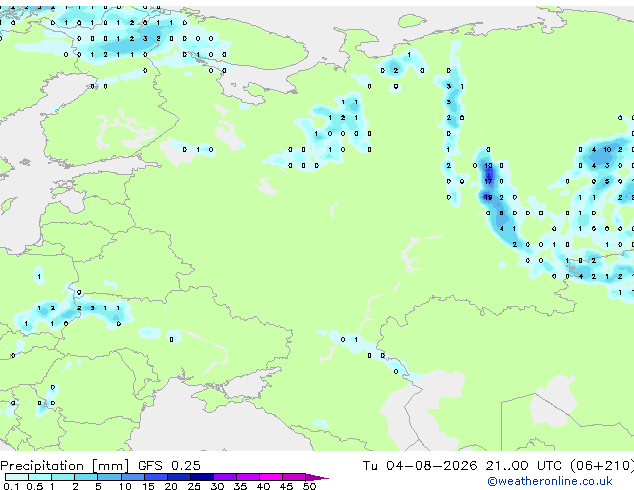
Task: Click the 40–45 mm bright magenta legend swatch
Action: click(x=271, y=477)
